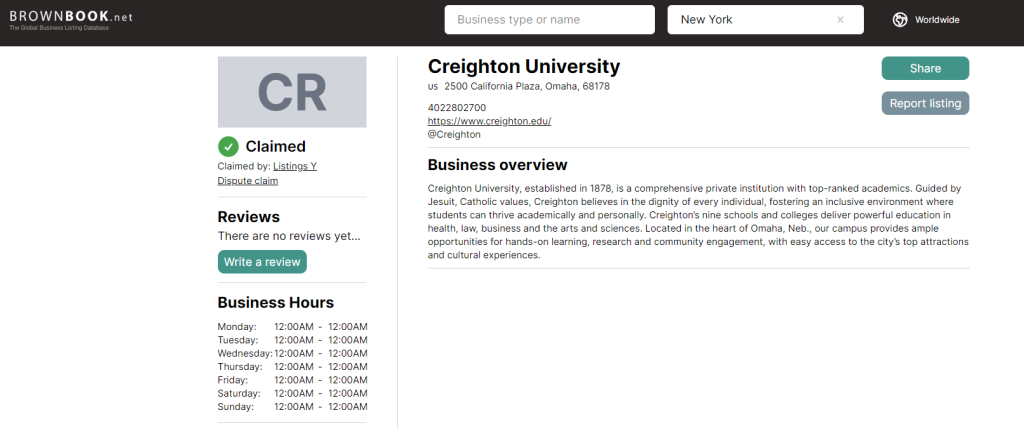
Task: Click the Business overview heading
Action: [498, 165]
